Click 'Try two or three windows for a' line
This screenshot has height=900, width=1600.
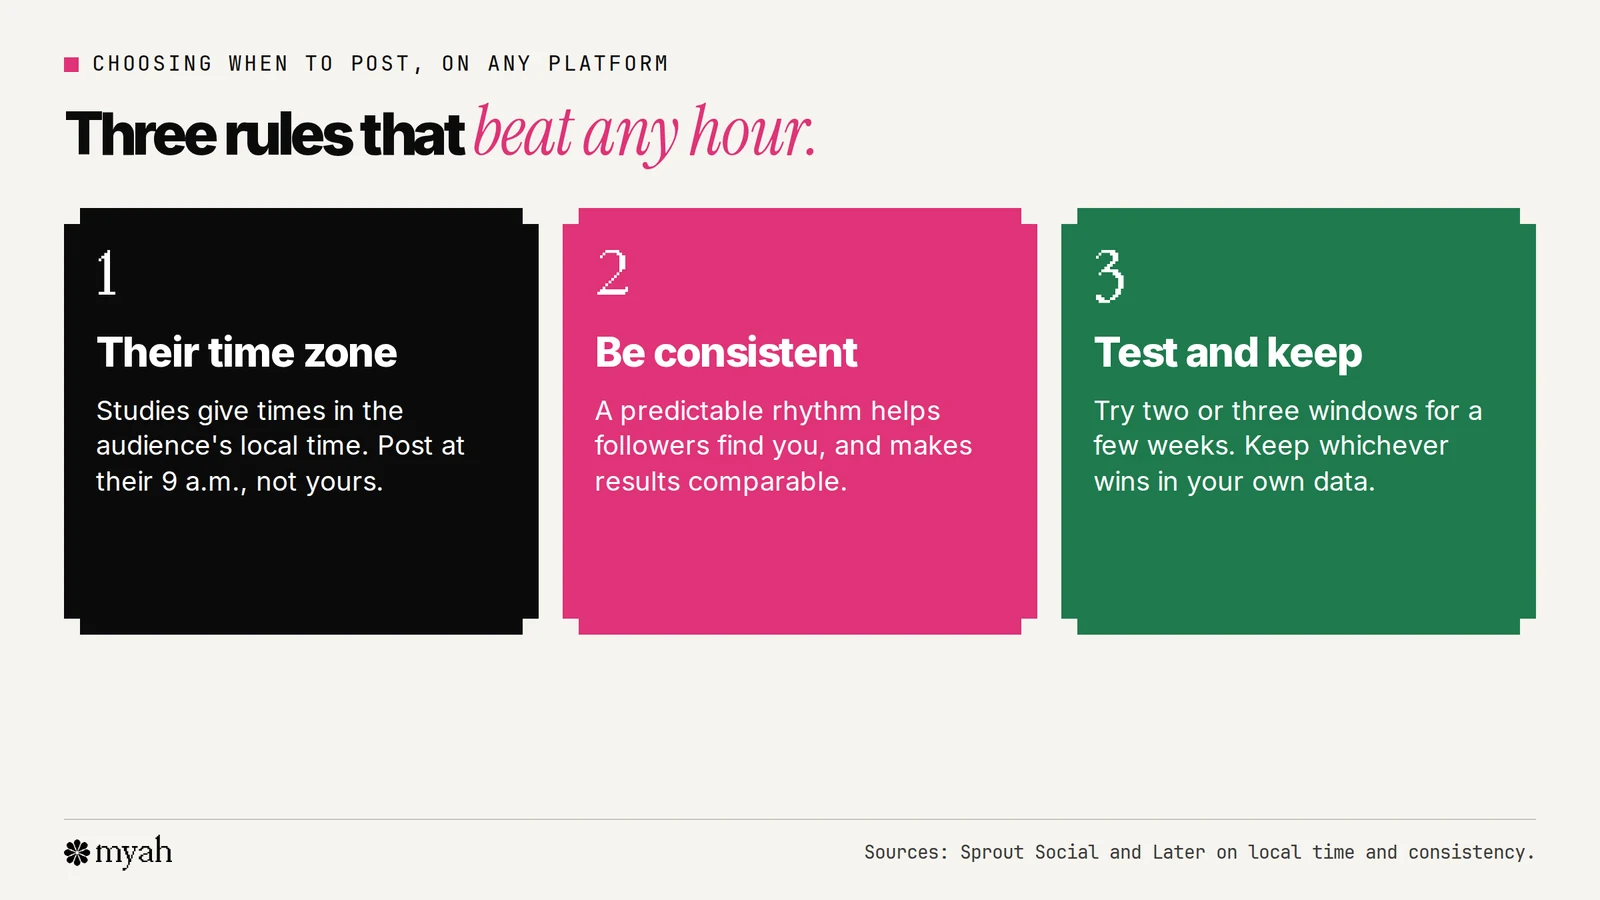[x=1288, y=410]
